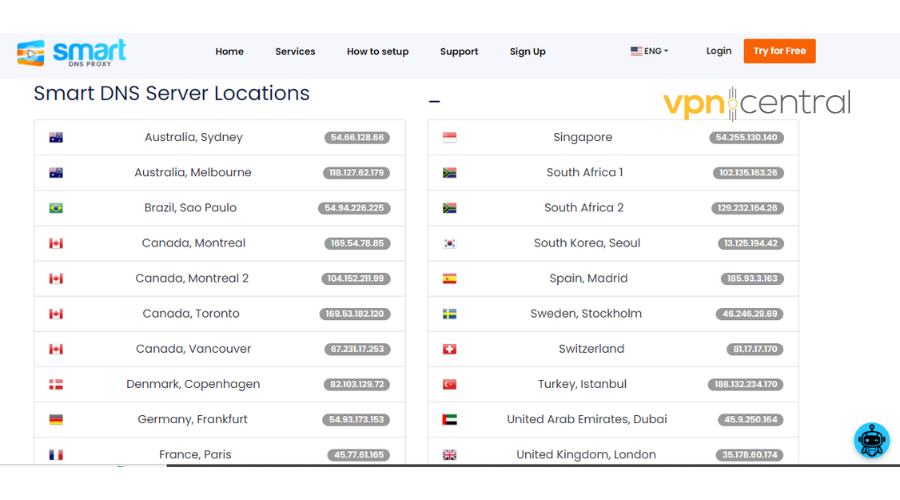The image size is (900, 500).
Task: Click the Turkey flag icon
Action: coord(449,385)
